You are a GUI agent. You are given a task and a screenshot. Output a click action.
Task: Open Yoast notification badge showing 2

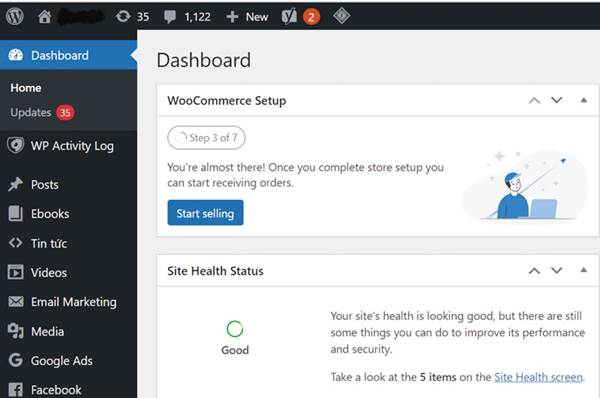tap(311, 17)
